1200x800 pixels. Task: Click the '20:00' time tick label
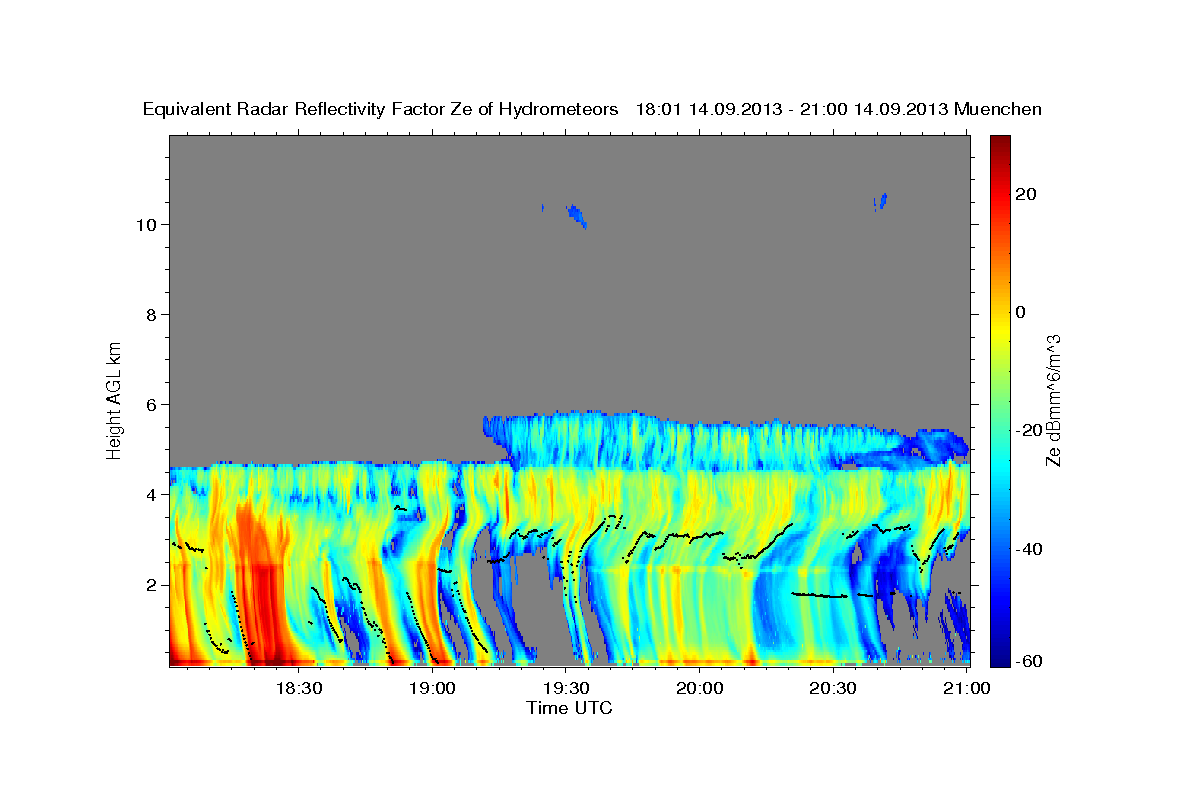click(x=699, y=688)
